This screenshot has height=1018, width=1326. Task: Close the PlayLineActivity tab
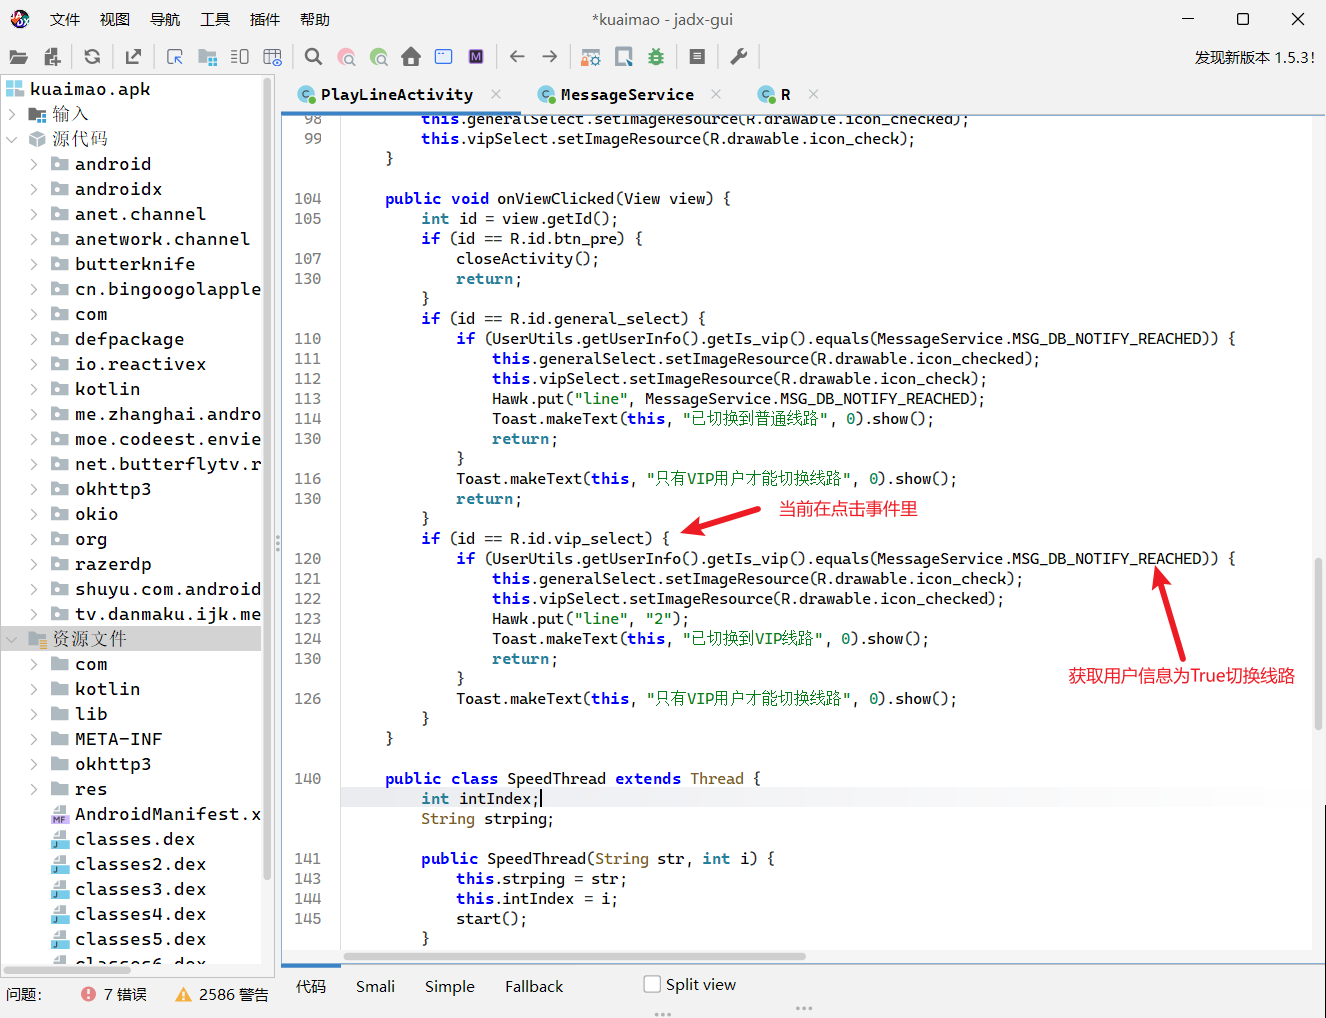(x=496, y=94)
